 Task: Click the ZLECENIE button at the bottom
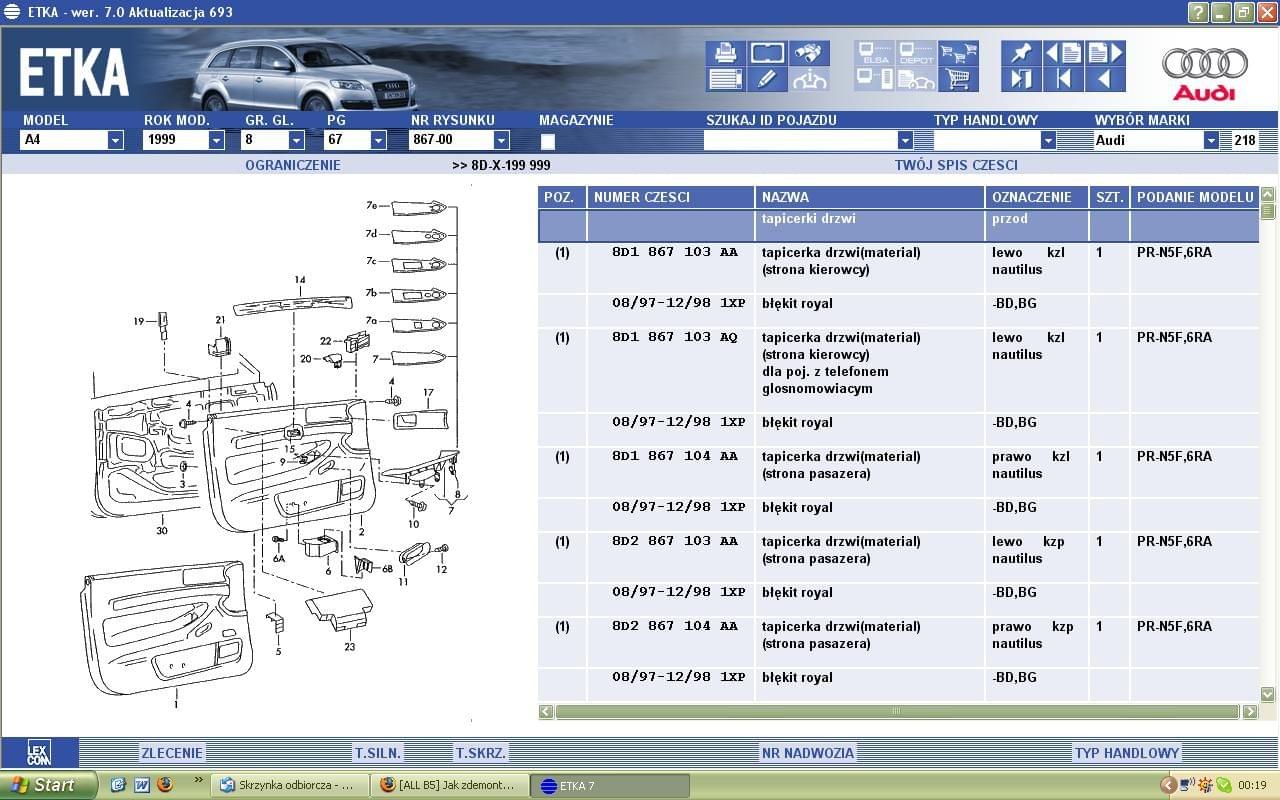(172, 753)
